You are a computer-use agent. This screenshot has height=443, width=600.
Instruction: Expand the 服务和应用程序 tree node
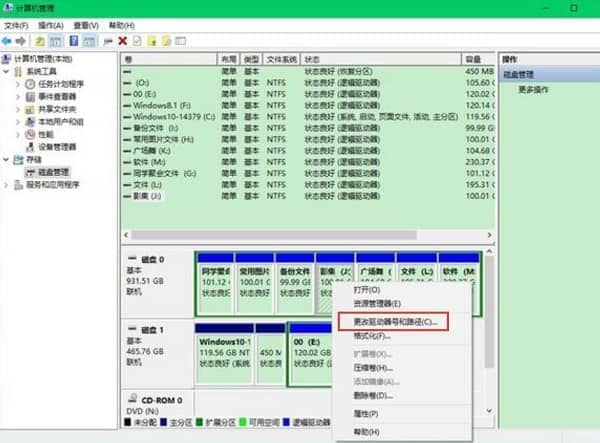7,185
